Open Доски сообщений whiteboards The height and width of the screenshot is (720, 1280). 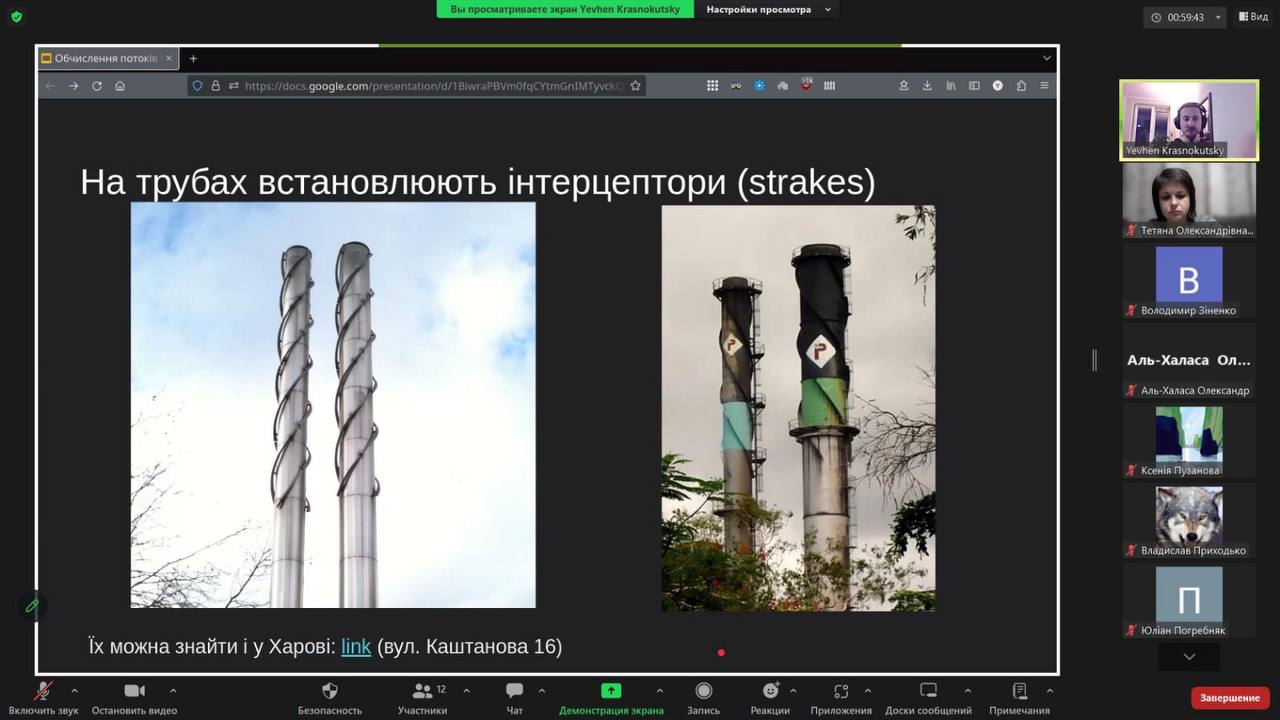coord(928,697)
